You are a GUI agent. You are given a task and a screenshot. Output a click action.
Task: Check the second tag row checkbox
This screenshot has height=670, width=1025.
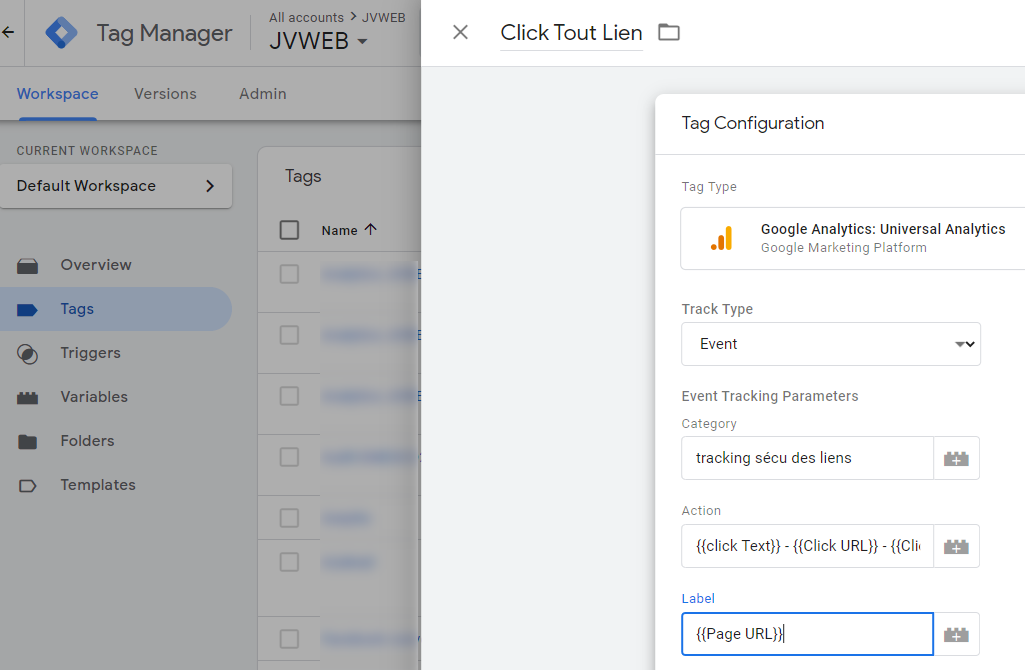point(289,335)
